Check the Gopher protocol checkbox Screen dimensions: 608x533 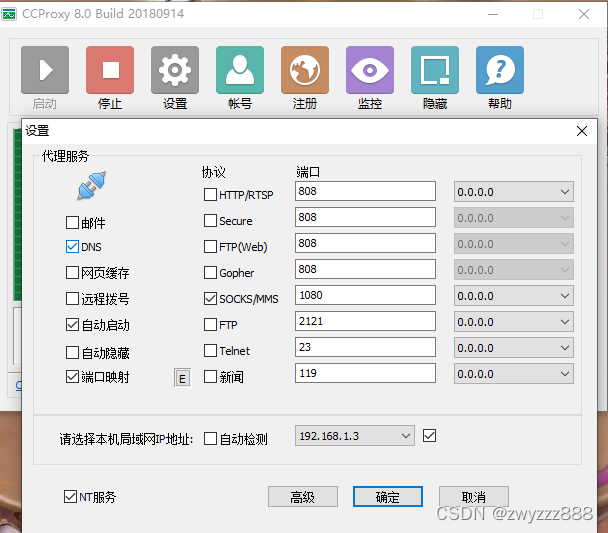point(210,273)
